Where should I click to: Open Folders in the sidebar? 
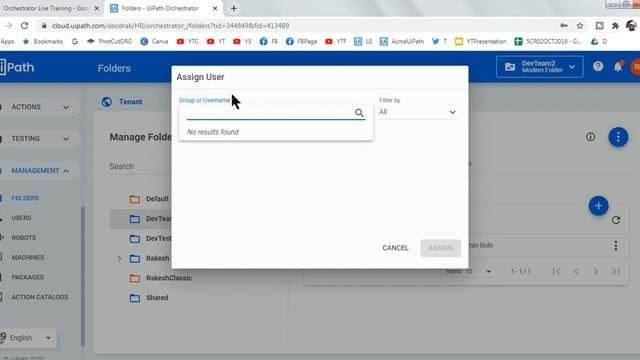pos(25,198)
